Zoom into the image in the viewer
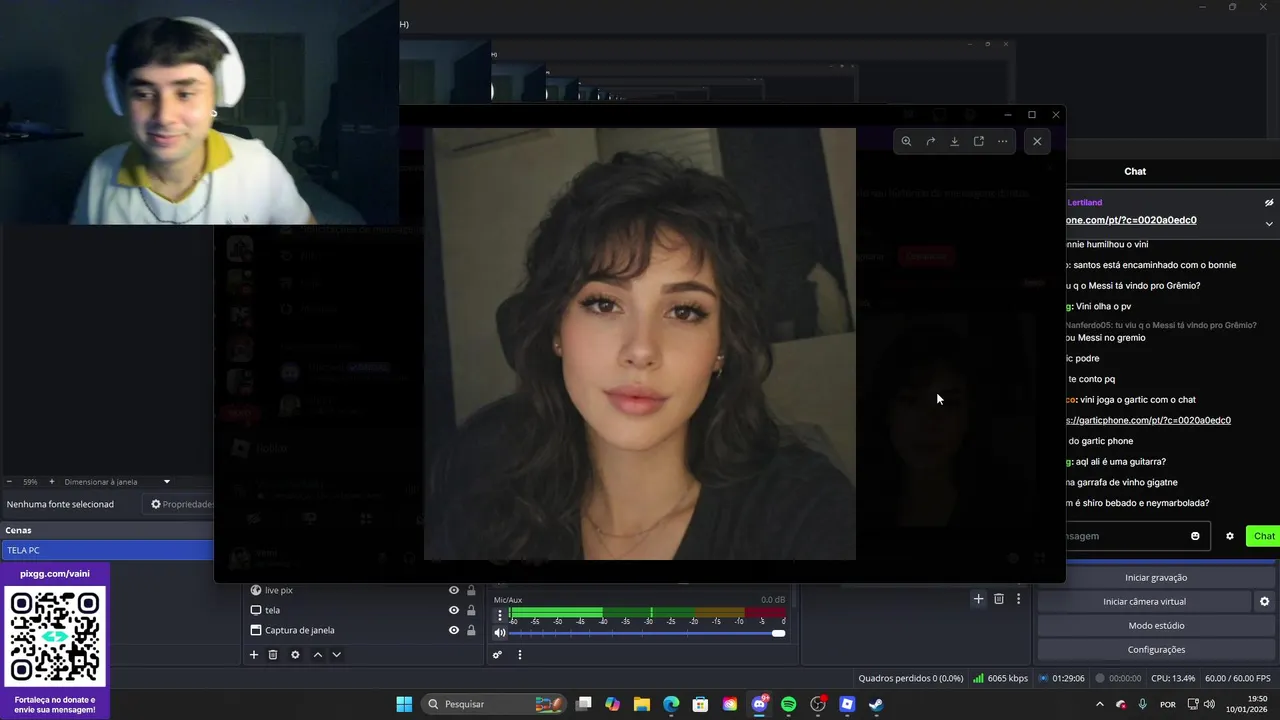The height and width of the screenshot is (720, 1280). pos(906,141)
